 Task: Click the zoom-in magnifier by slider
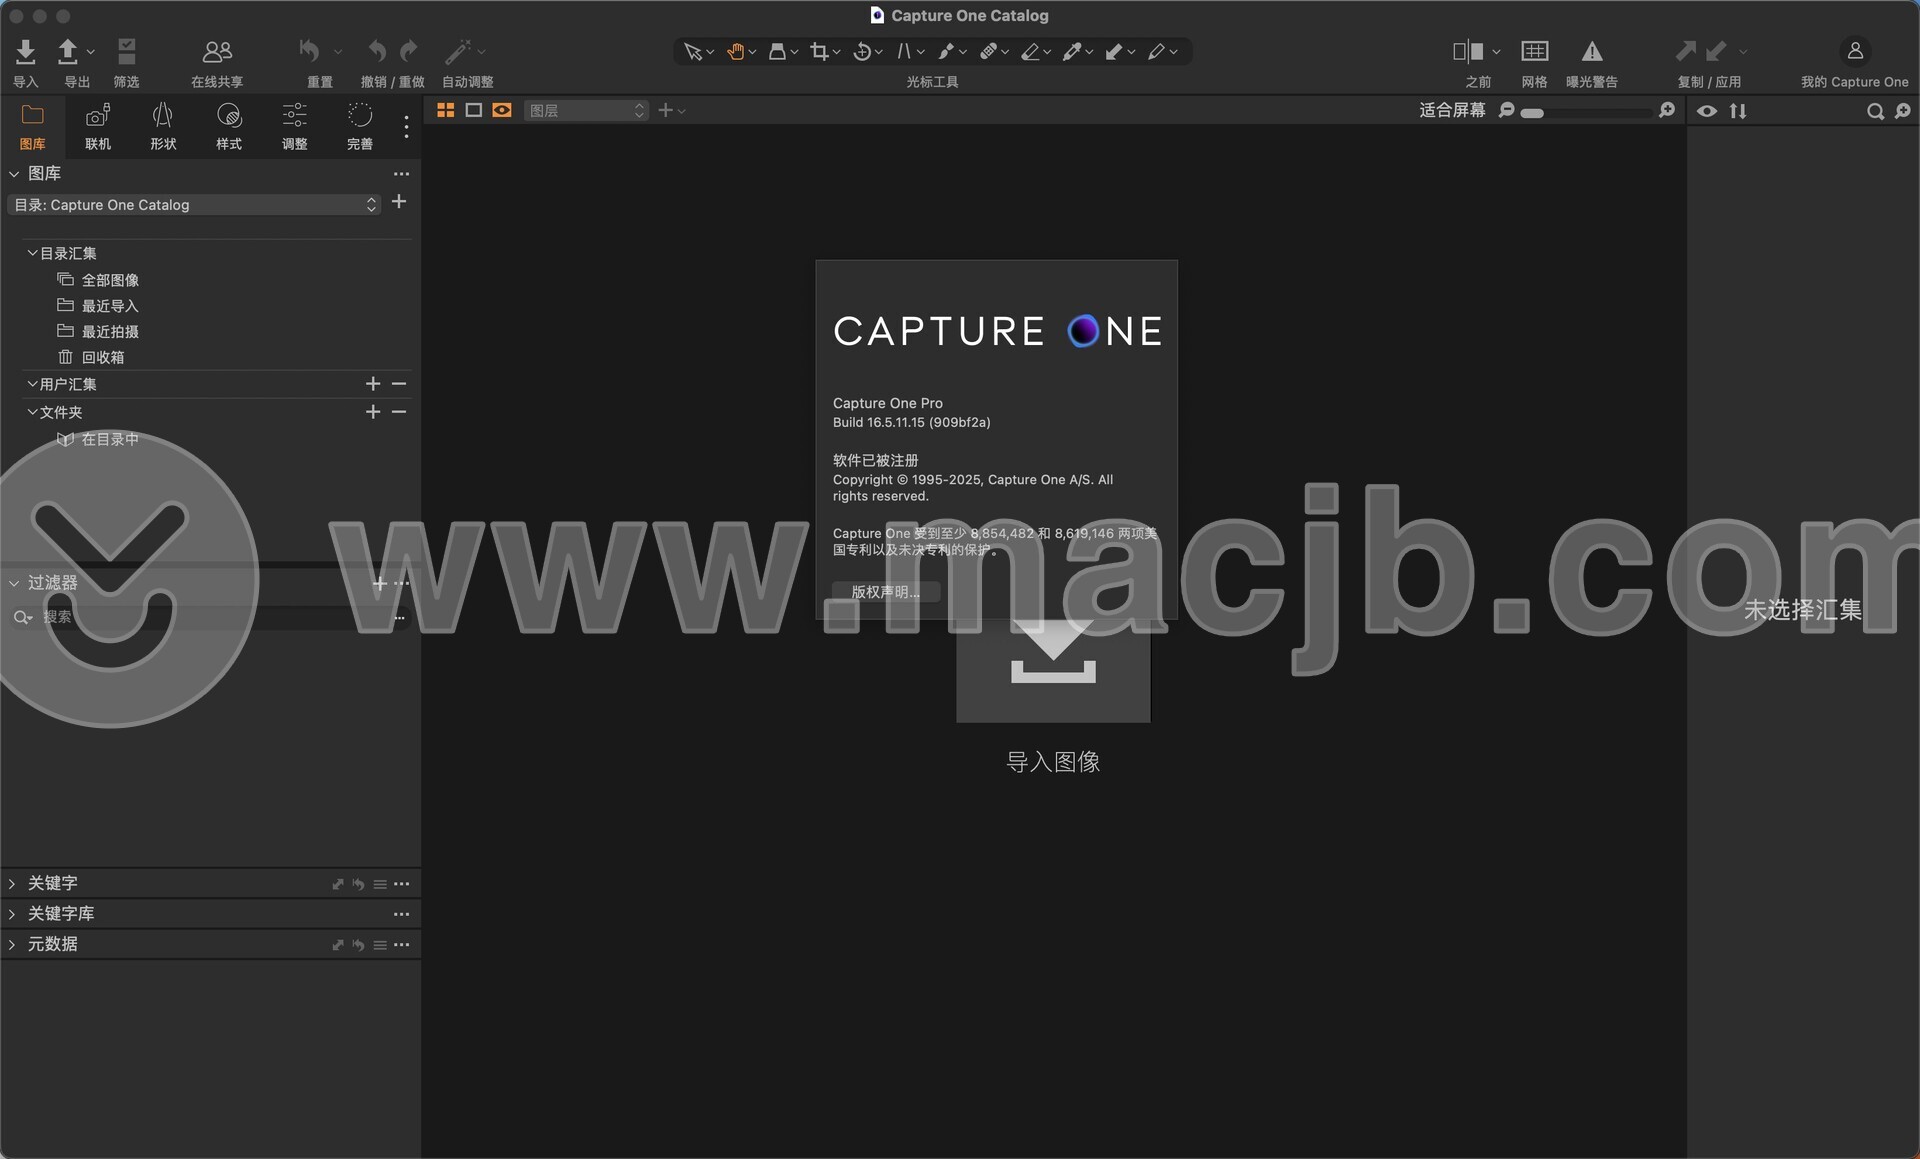[x=1667, y=111]
